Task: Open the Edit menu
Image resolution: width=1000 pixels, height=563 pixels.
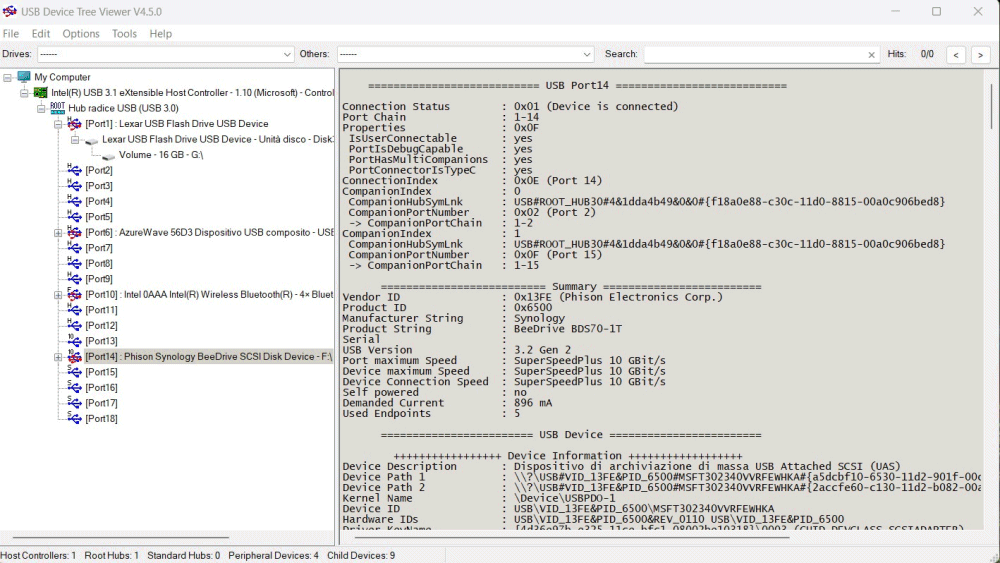Action: pyautogui.click(x=41, y=34)
